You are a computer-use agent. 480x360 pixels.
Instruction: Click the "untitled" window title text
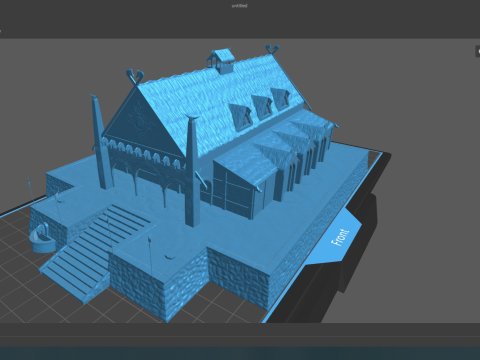[x=239, y=6]
